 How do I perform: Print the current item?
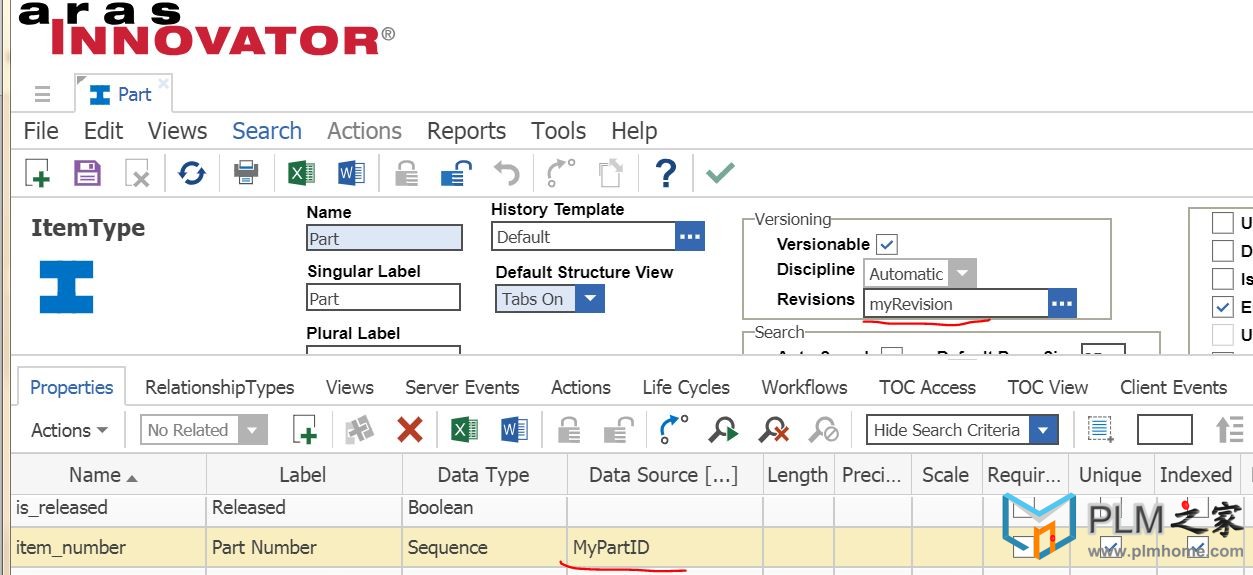(246, 174)
